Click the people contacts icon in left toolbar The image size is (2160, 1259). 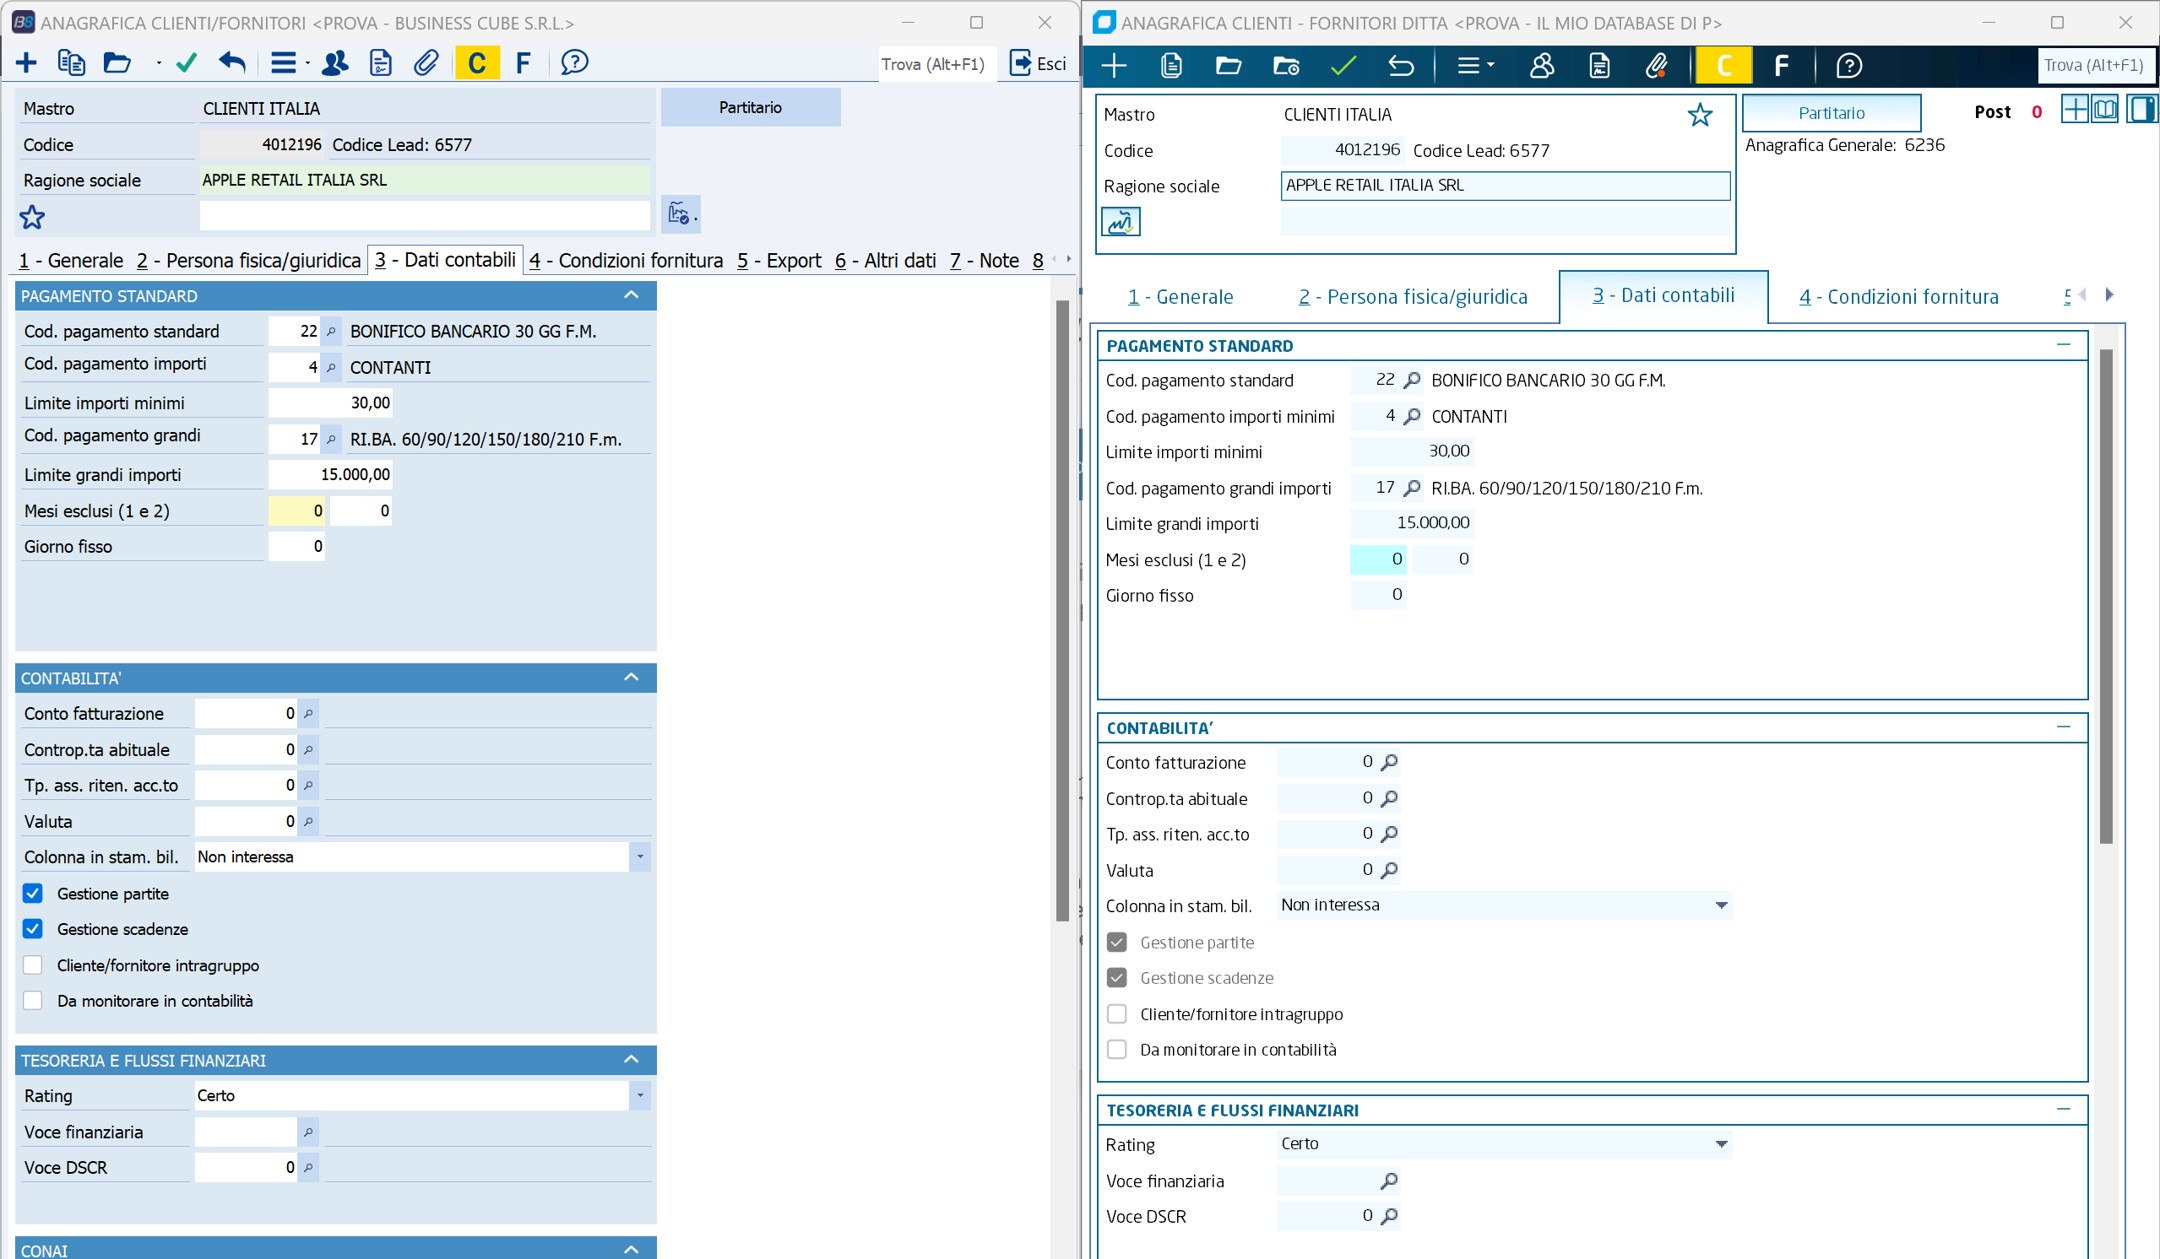coord(335,63)
